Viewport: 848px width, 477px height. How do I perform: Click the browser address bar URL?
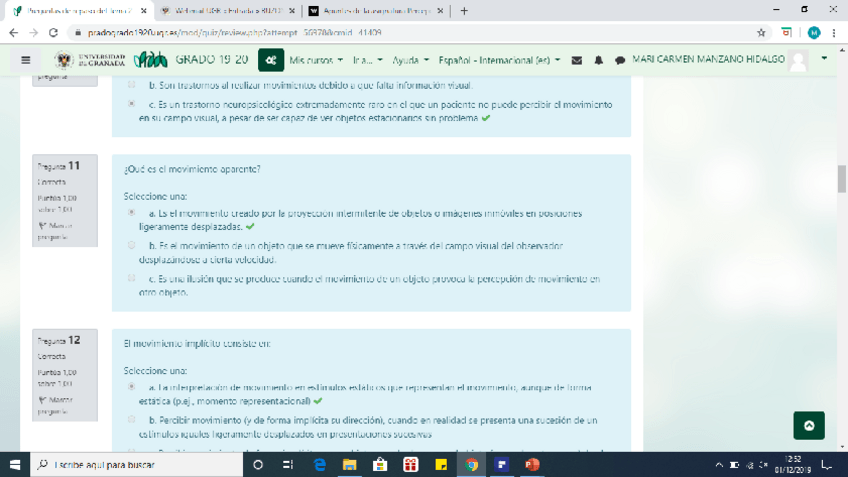235,33
